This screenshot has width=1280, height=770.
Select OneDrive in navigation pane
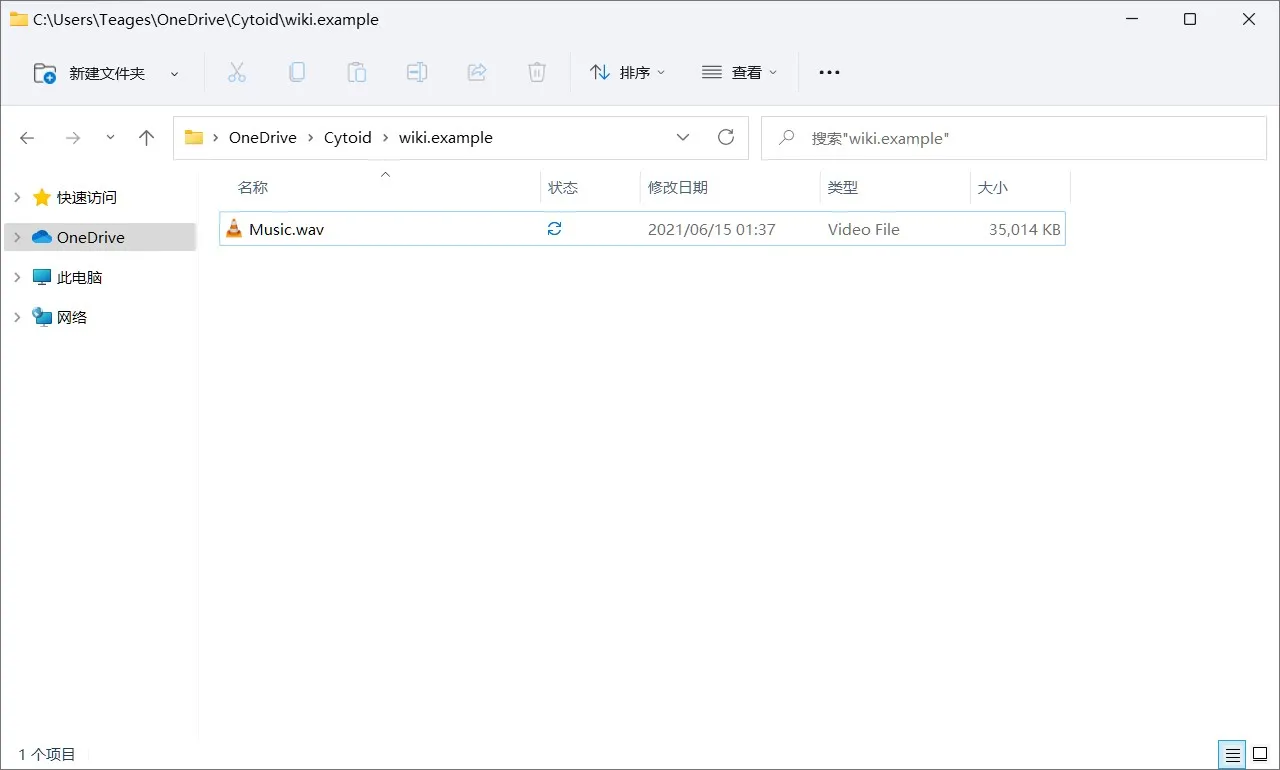coord(90,237)
